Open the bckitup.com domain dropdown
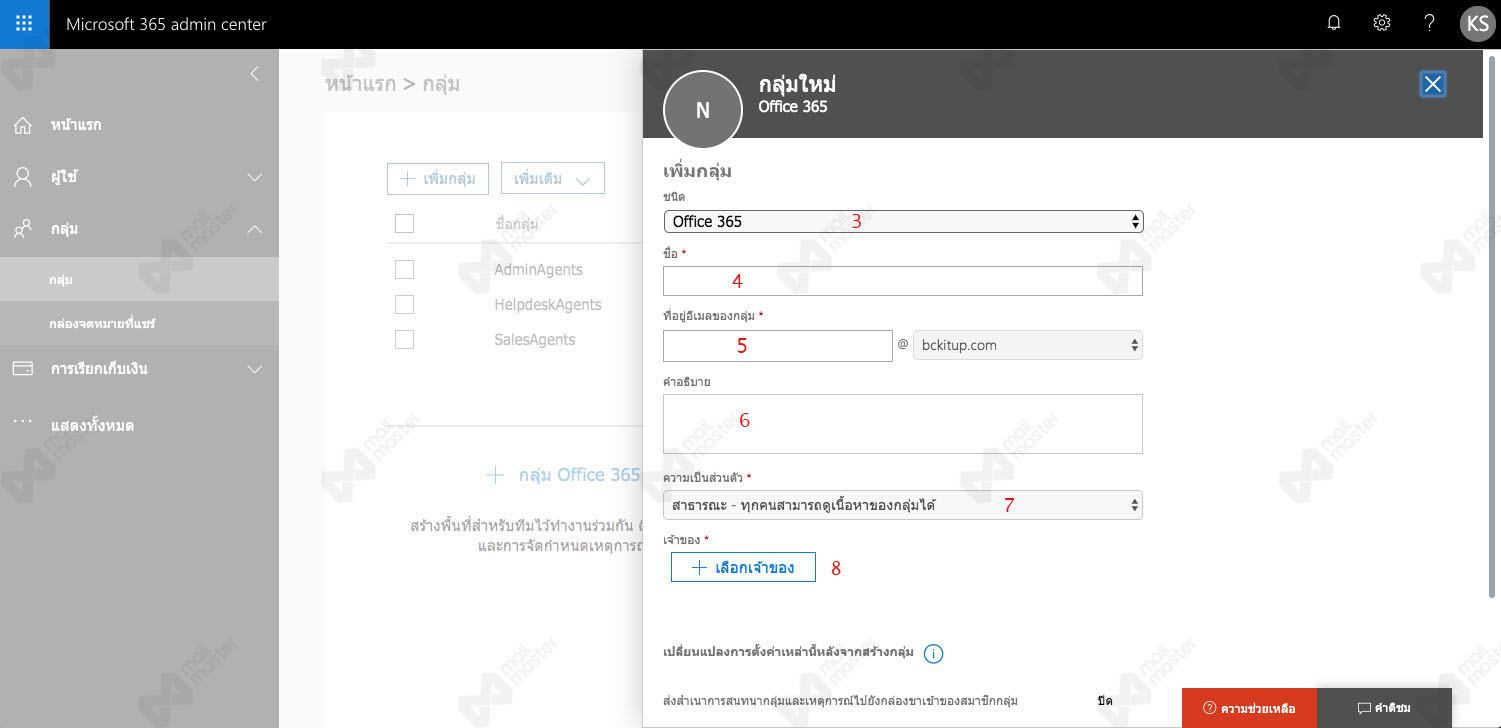The width and height of the screenshot is (1501, 728). click(1028, 345)
